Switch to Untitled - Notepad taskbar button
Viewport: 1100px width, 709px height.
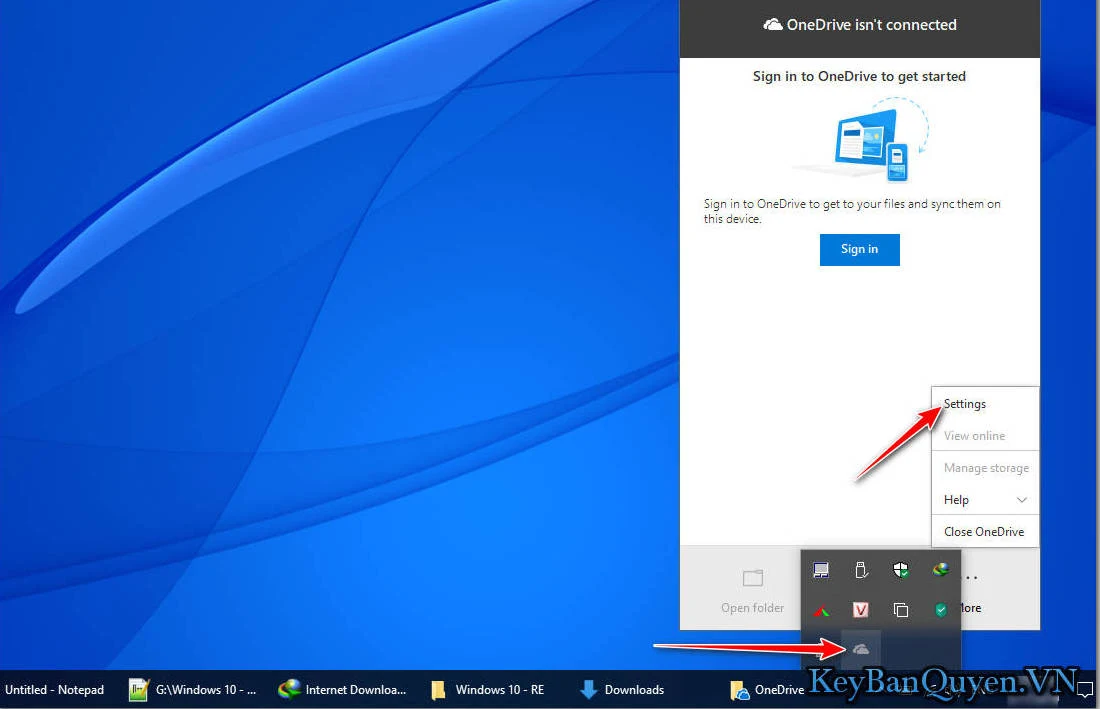55,690
